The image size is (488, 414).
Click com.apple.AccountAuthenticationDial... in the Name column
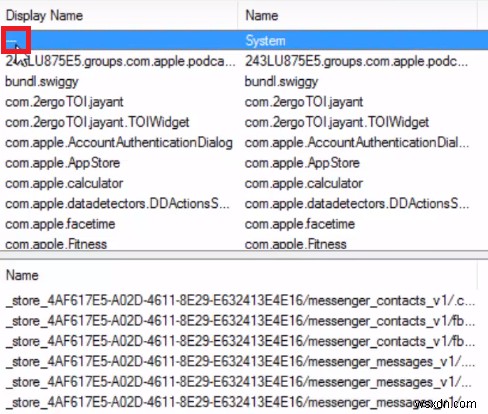pos(357,143)
